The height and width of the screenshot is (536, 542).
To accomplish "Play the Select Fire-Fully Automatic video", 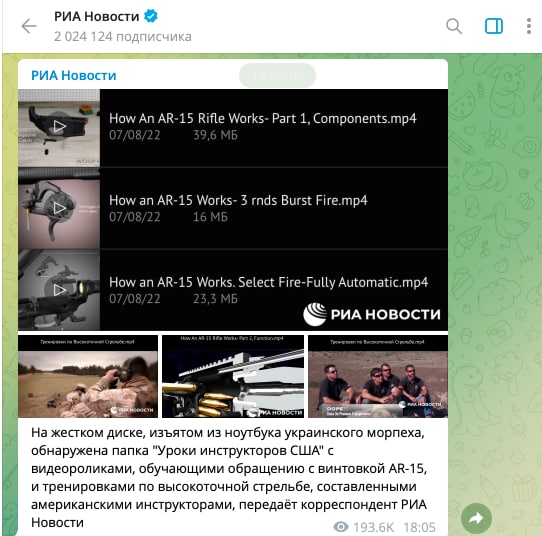I will [x=59, y=290].
